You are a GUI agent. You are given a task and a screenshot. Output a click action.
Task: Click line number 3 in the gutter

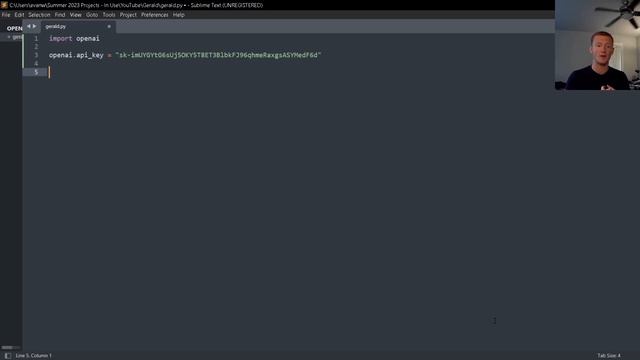pyautogui.click(x=36, y=55)
